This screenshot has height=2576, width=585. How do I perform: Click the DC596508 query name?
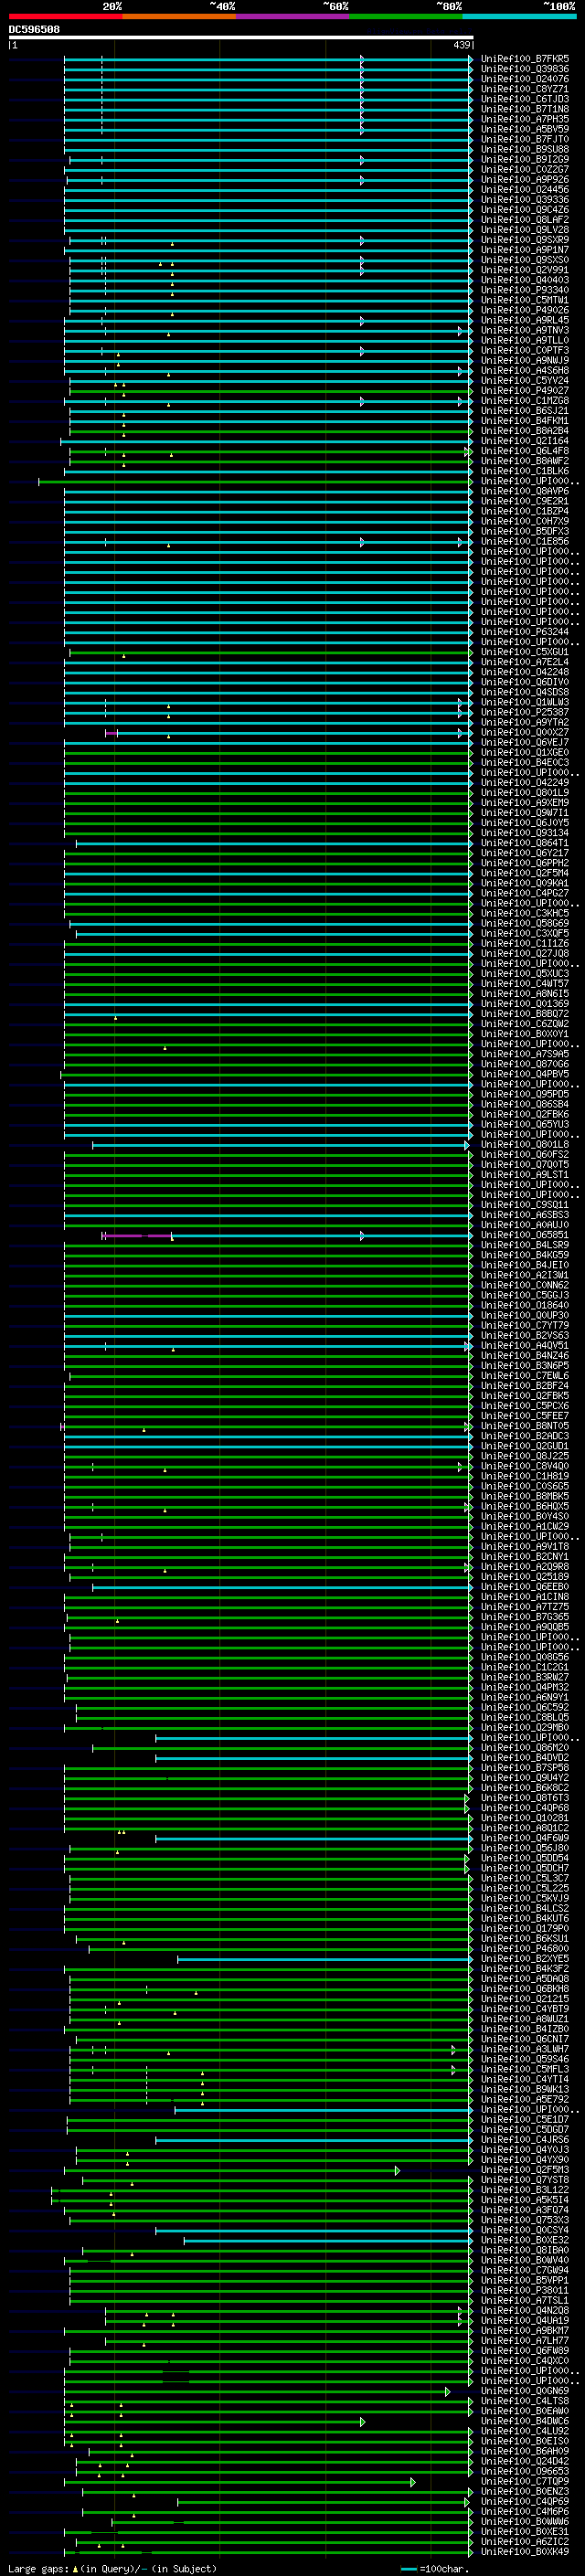coord(34,30)
